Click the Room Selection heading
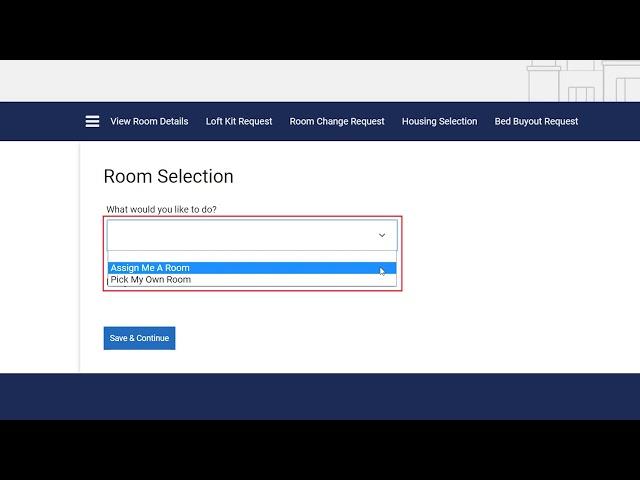The height and width of the screenshot is (480, 640). click(168, 177)
